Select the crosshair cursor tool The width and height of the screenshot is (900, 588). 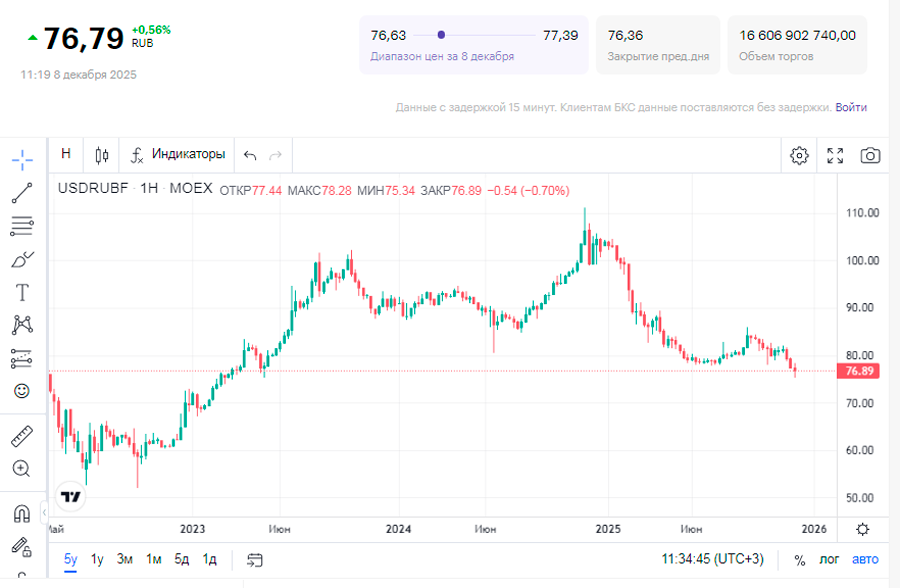(x=22, y=160)
